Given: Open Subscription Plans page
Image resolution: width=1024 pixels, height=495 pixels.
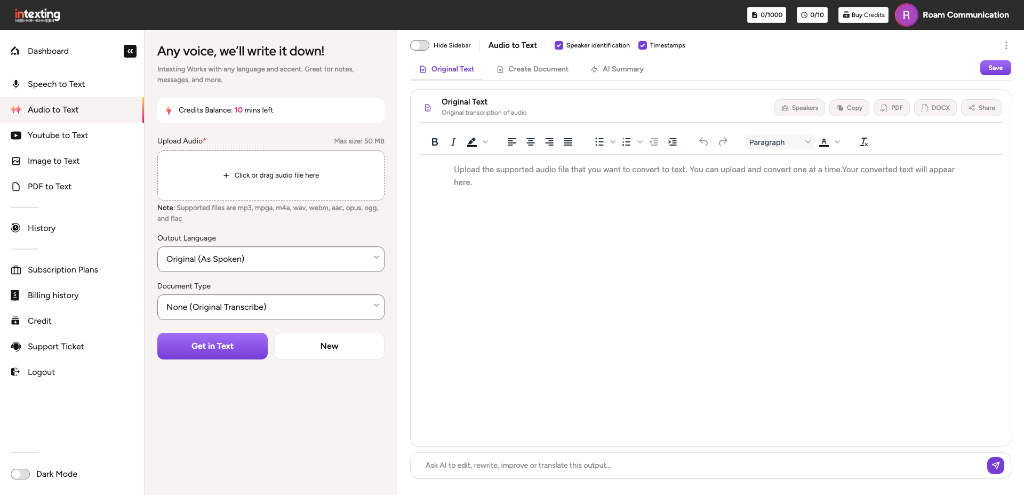Looking at the screenshot, I should pos(63,270).
